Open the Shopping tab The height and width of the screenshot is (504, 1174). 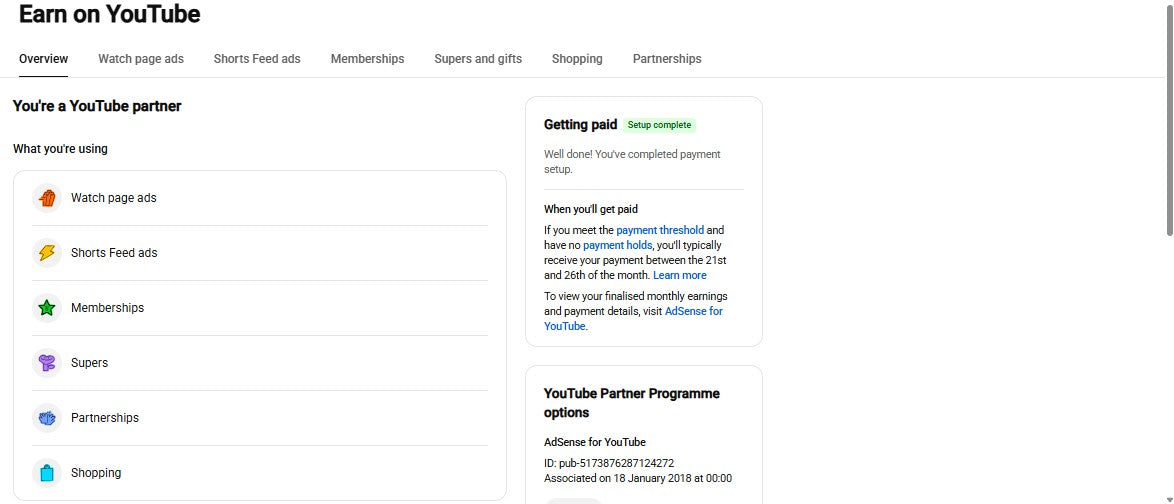tap(577, 58)
